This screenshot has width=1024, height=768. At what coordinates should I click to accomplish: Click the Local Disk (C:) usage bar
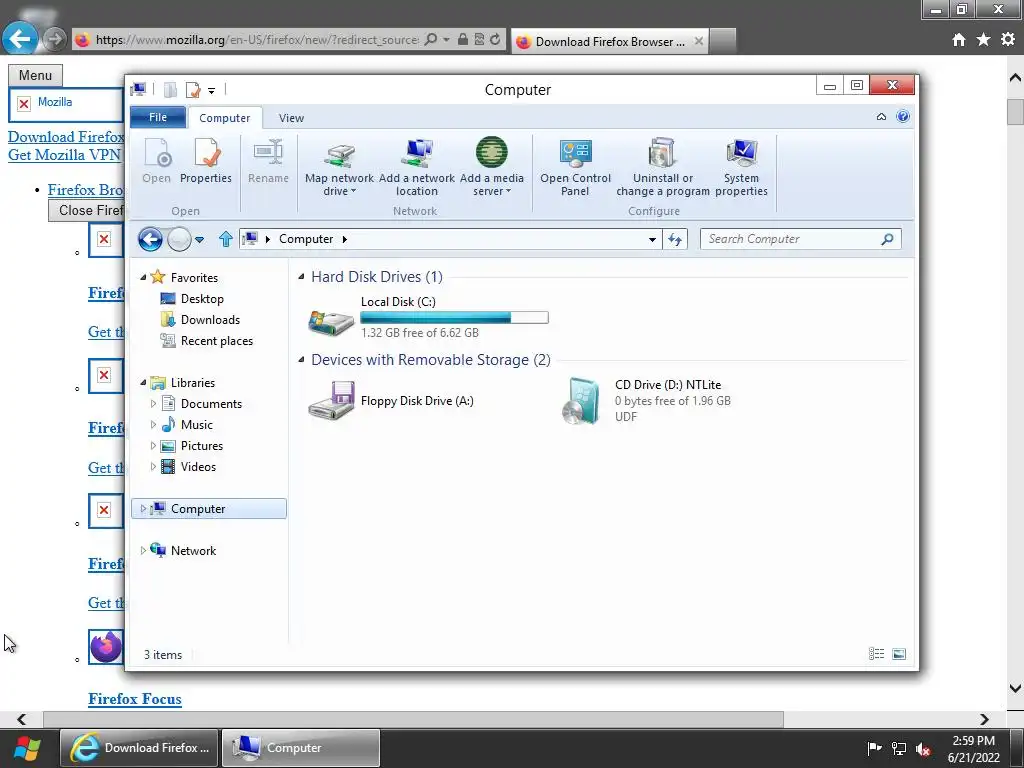(x=455, y=318)
